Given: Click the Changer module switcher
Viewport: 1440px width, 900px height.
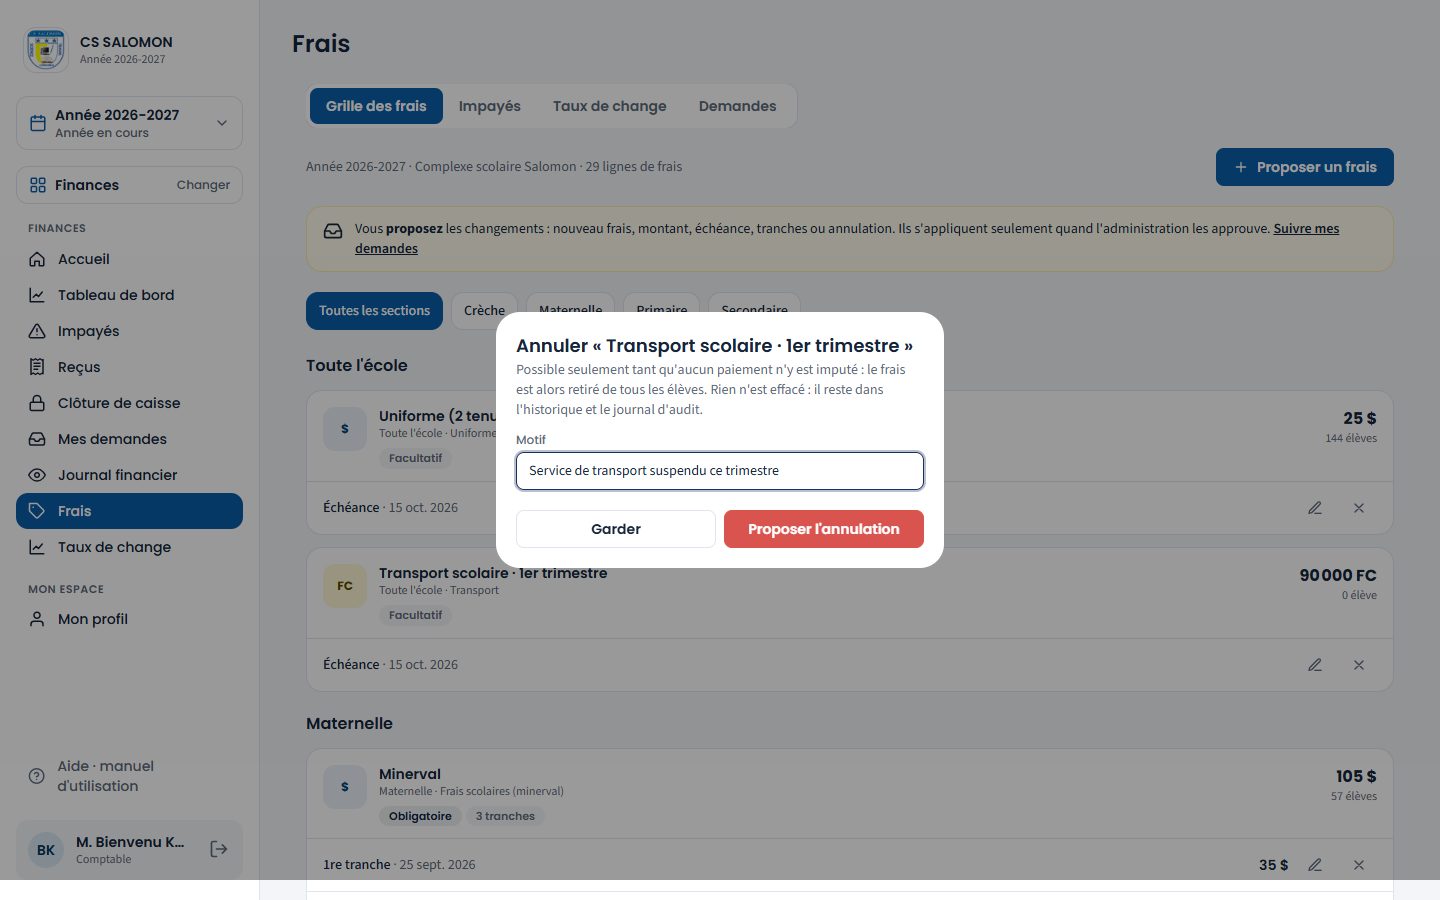Looking at the screenshot, I should coord(203,185).
